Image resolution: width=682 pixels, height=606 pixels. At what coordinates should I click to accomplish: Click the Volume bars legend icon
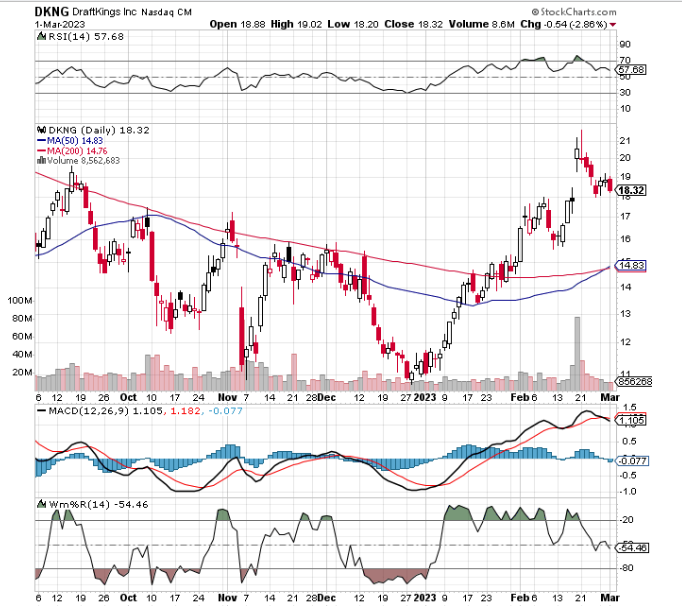(41, 161)
